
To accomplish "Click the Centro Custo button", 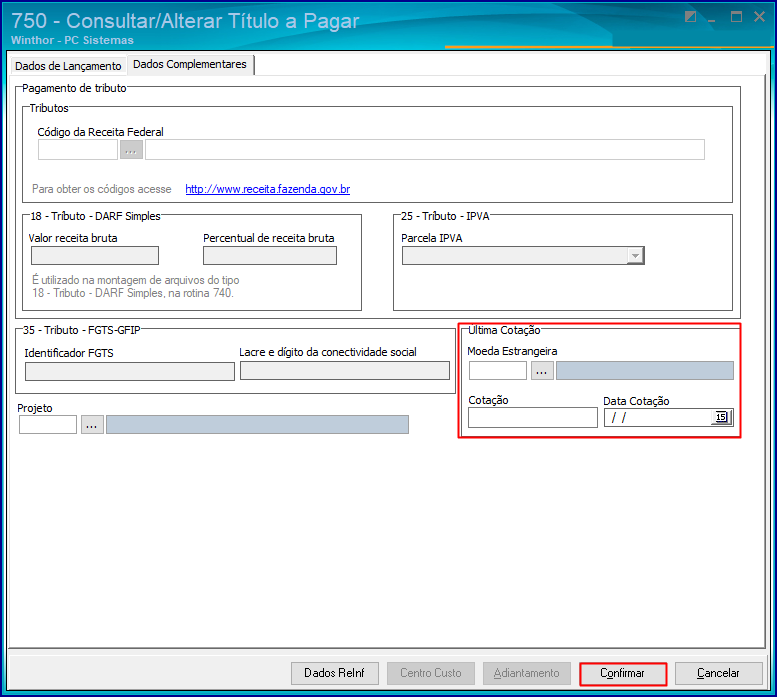I will coord(431,673).
